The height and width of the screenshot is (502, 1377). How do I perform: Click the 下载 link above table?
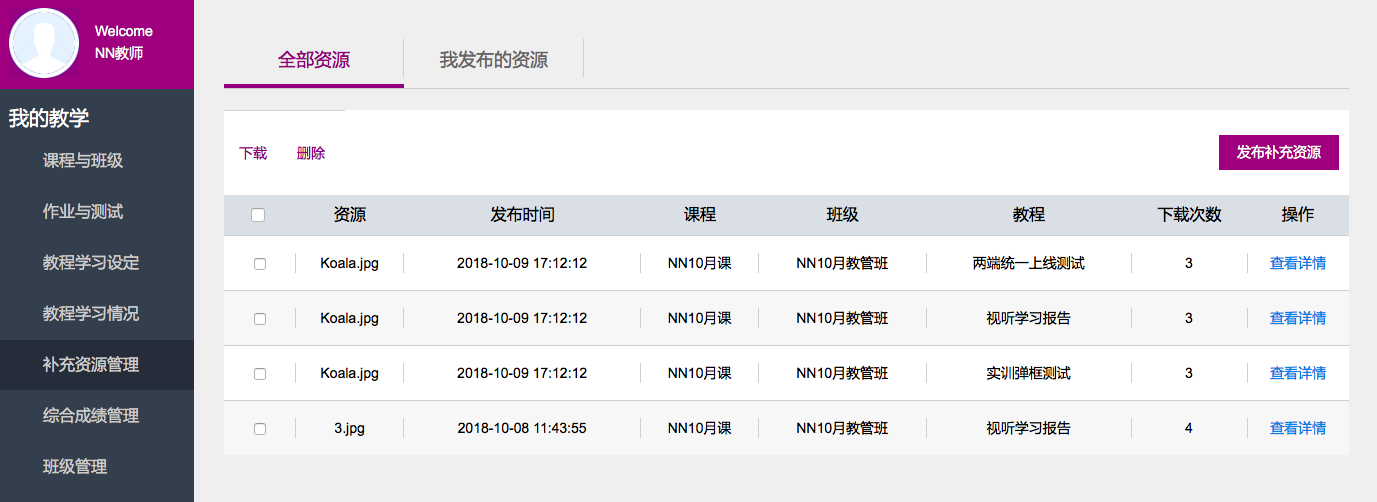point(253,153)
